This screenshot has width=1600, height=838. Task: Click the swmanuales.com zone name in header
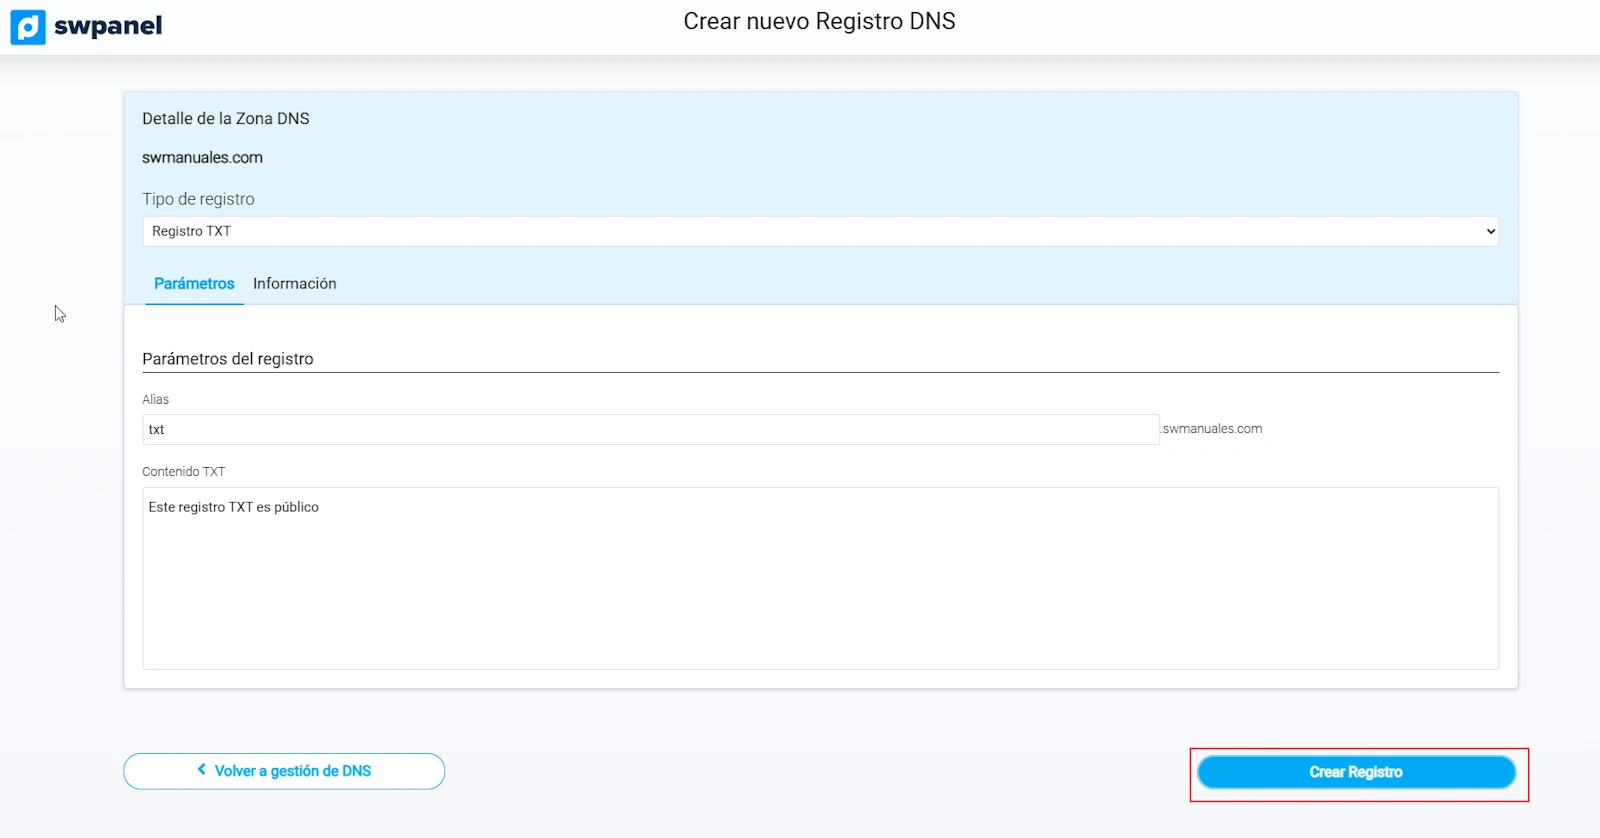pos(202,158)
